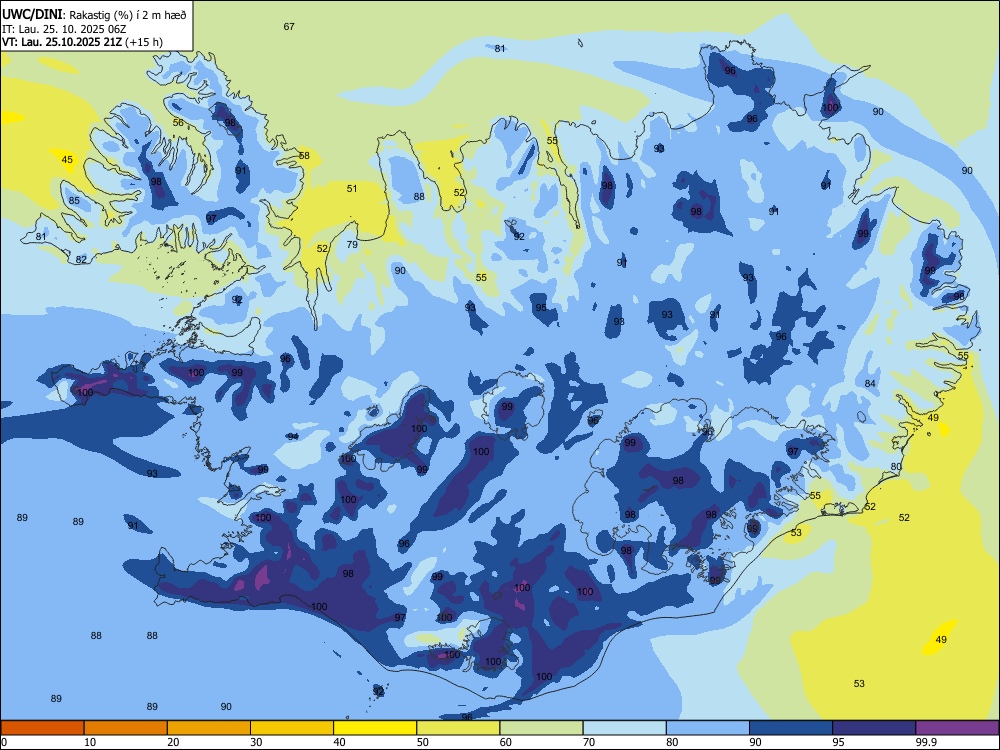The height and width of the screenshot is (750, 1000).
Task: Click the humidity value 94
Action: click(x=293, y=437)
